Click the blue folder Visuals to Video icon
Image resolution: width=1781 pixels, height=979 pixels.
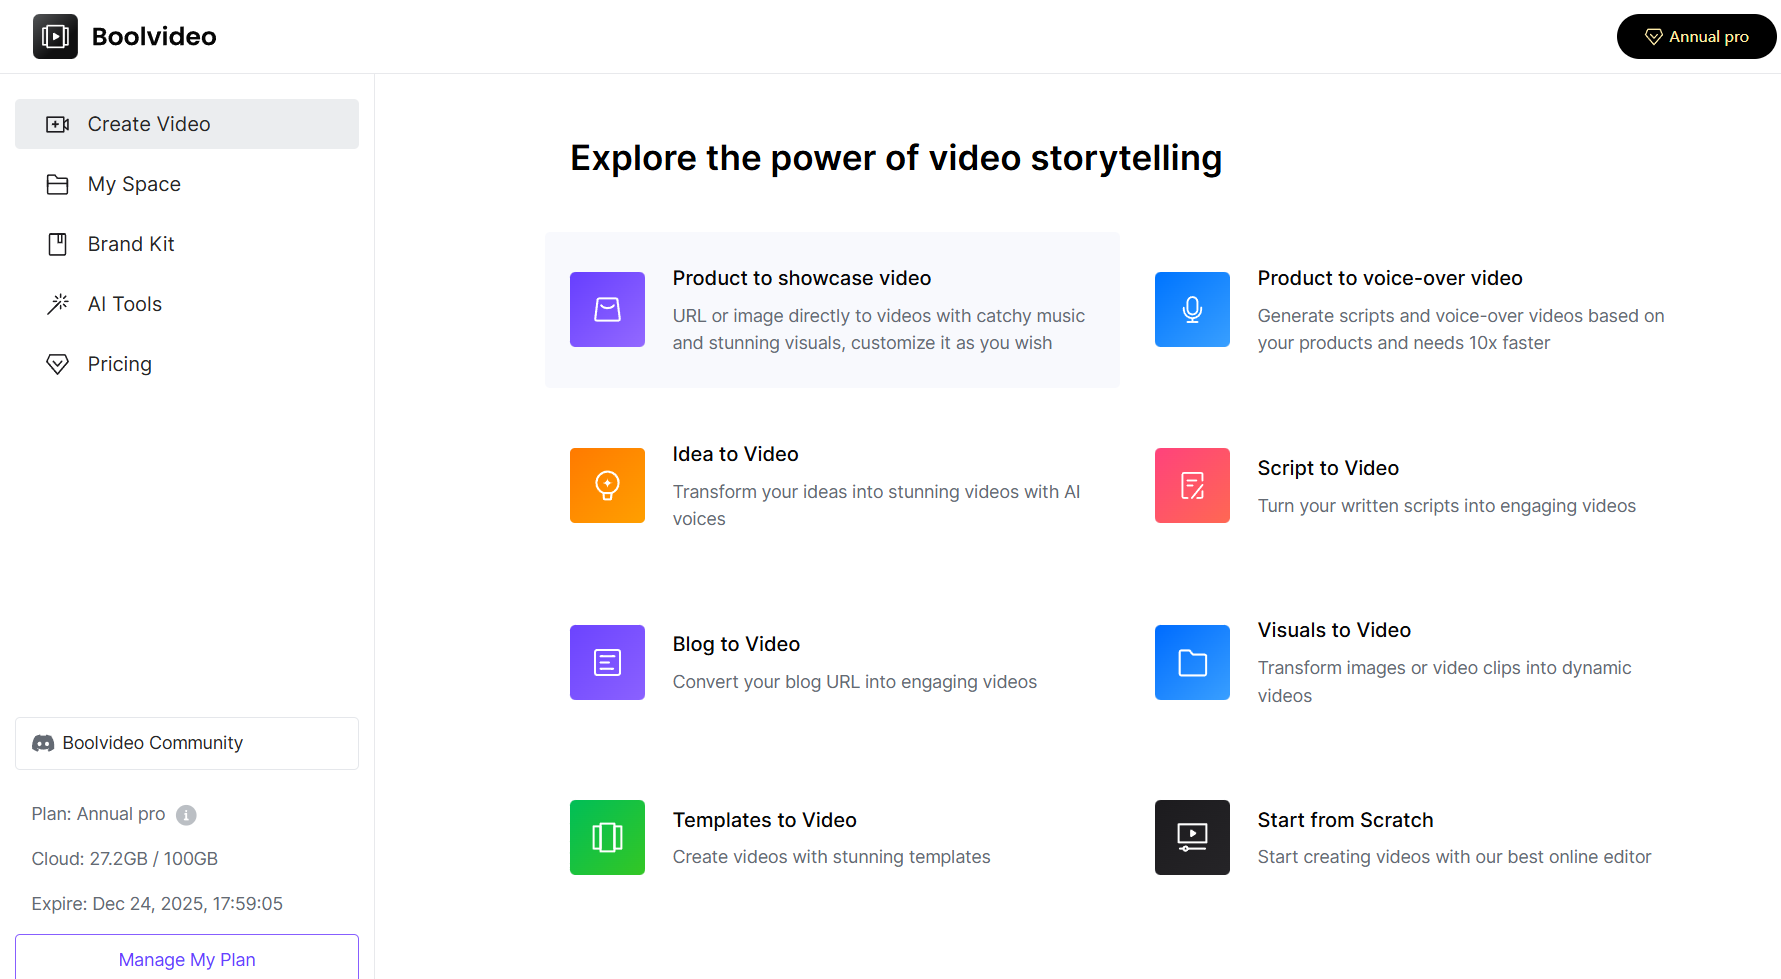click(1192, 662)
